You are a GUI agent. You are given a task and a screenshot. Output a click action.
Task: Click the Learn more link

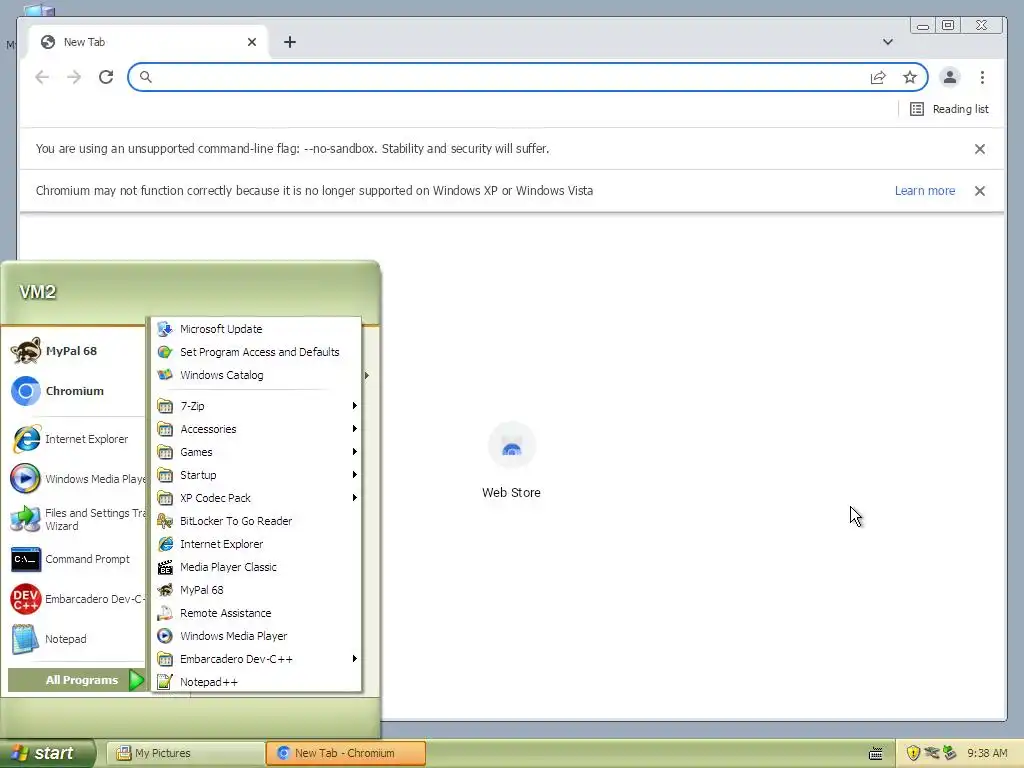[x=925, y=191]
